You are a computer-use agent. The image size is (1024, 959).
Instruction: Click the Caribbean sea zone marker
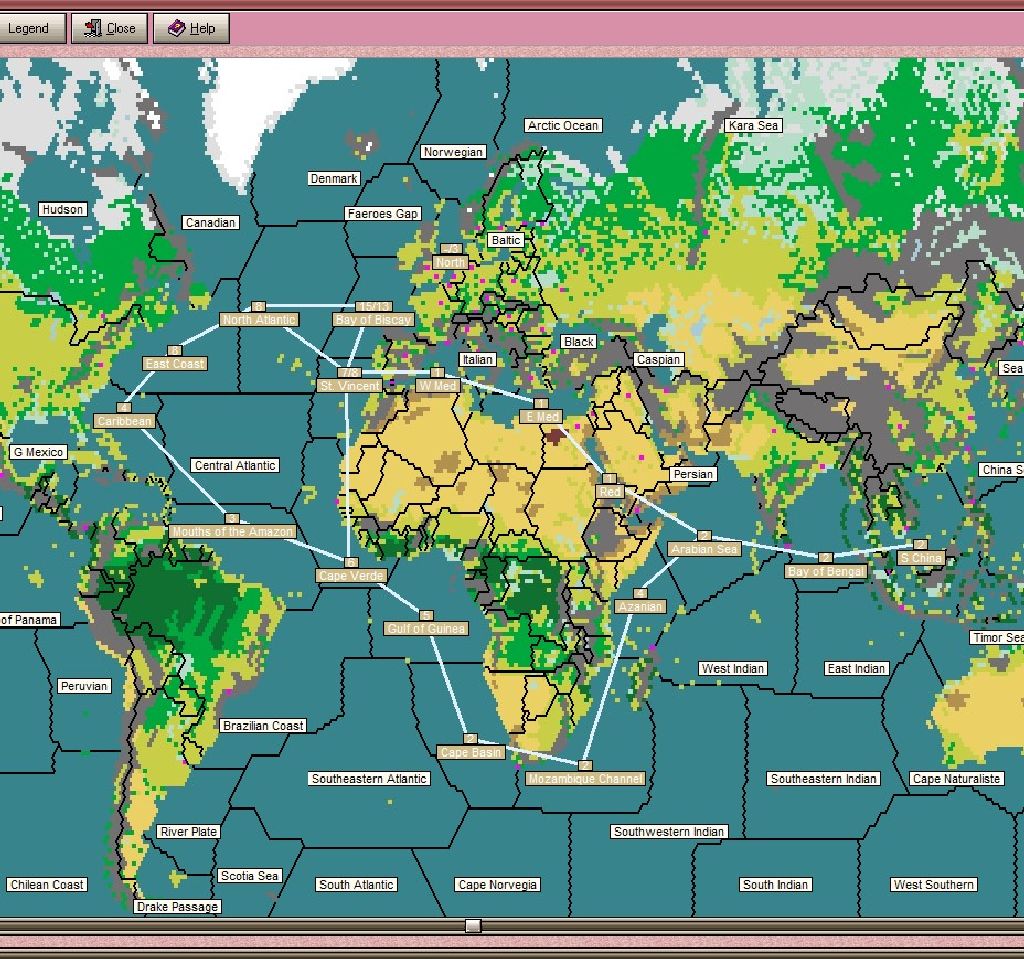[x=122, y=421]
